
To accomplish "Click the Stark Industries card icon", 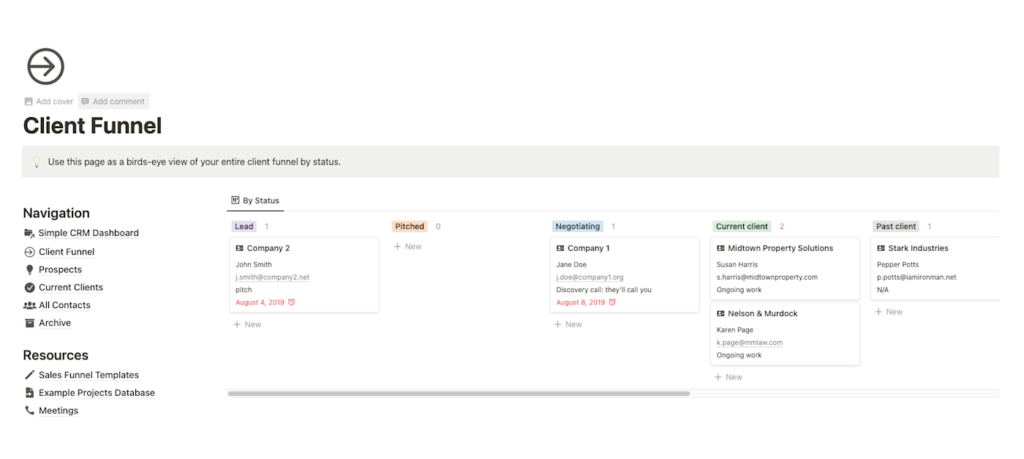I will click(x=881, y=248).
